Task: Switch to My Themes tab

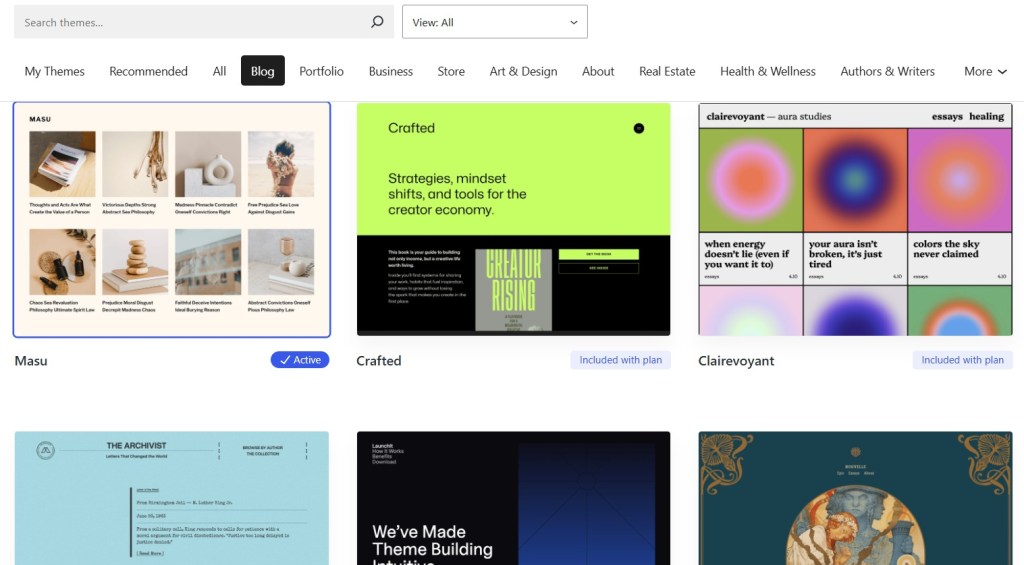Action: [54, 71]
